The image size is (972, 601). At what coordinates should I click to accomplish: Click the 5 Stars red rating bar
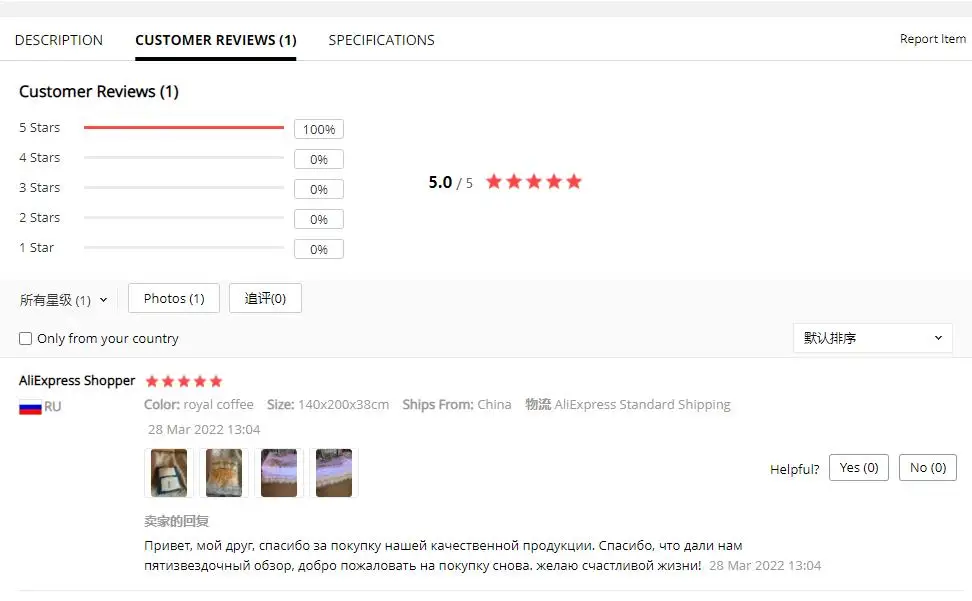(183, 128)
